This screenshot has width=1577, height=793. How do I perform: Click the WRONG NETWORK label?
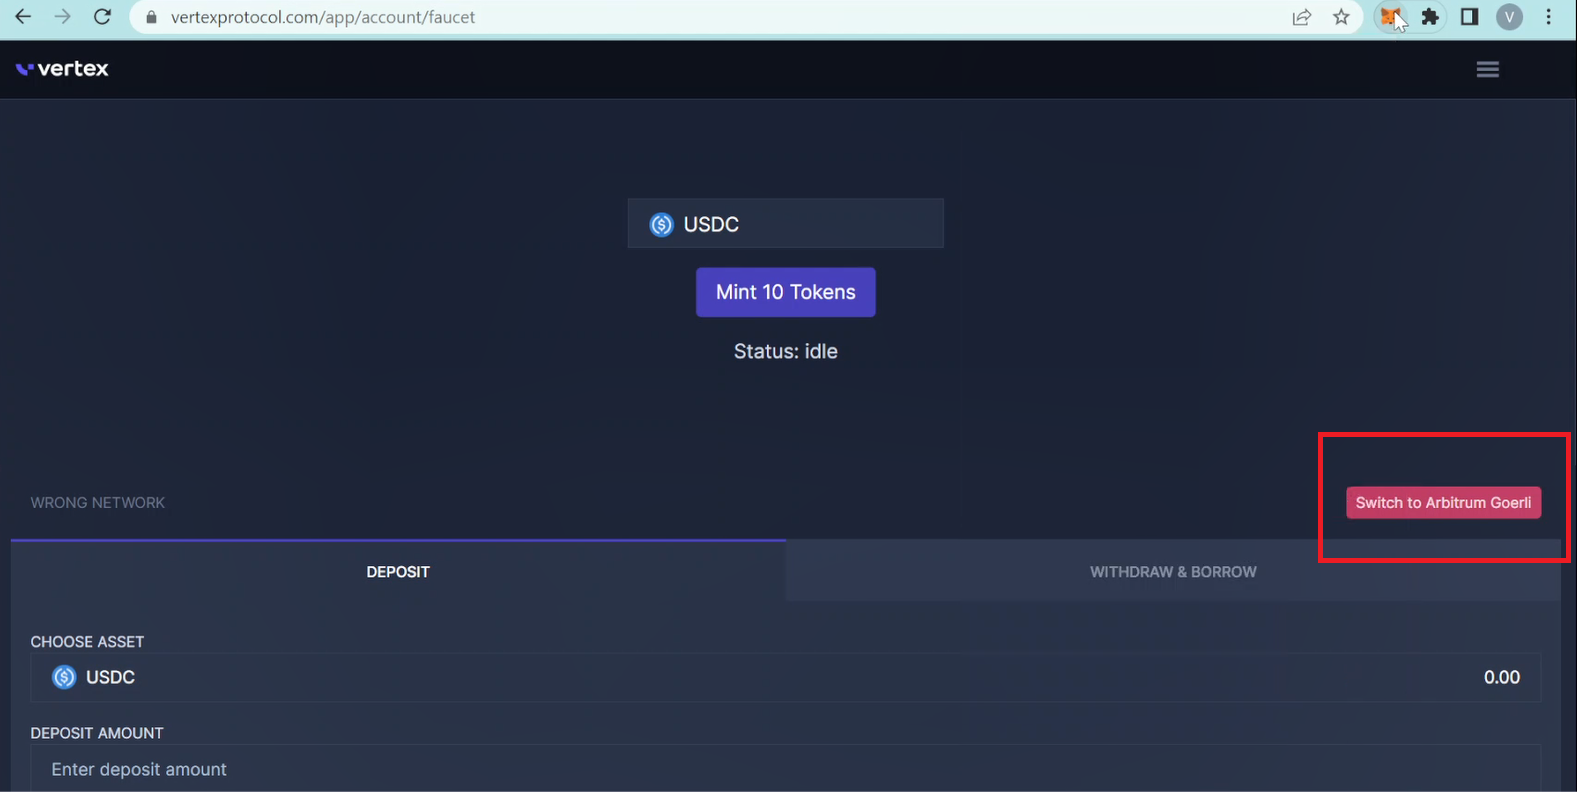coord(97,503)
